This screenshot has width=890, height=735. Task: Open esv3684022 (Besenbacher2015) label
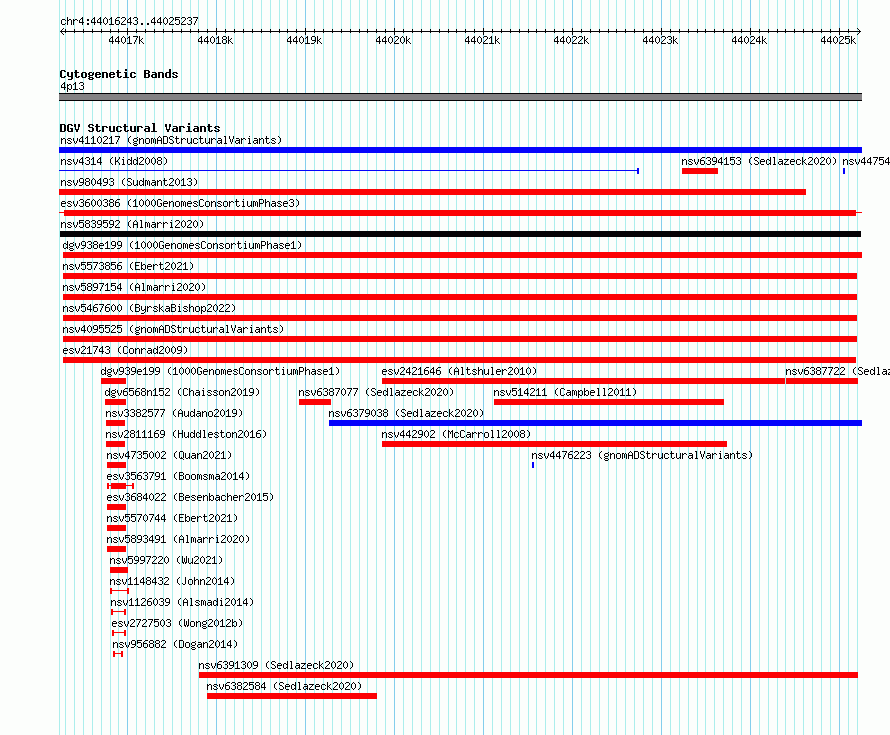point(190,497)
